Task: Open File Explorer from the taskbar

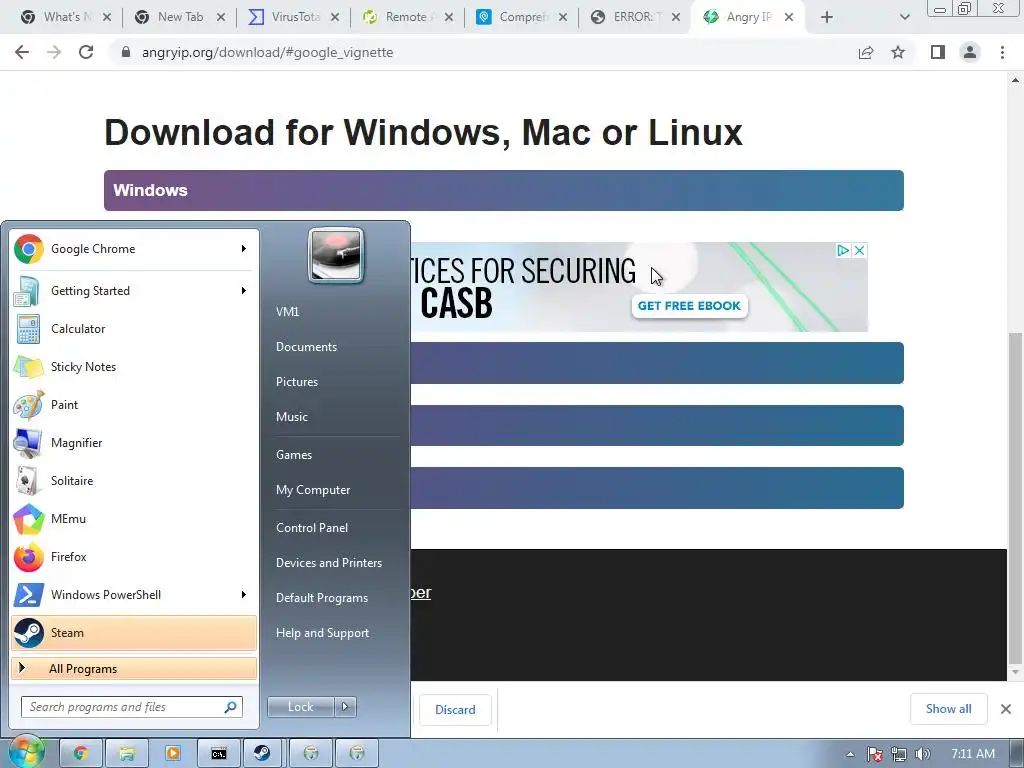Action: coord(127,754)
